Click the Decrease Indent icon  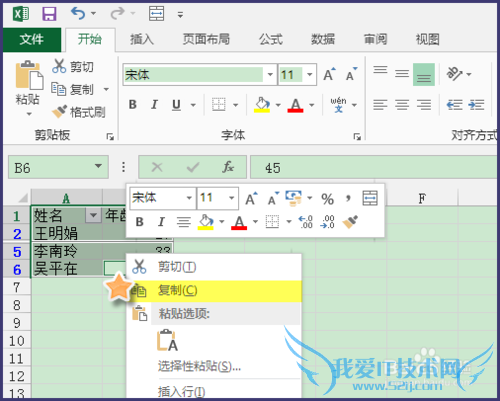click(454, 105)
